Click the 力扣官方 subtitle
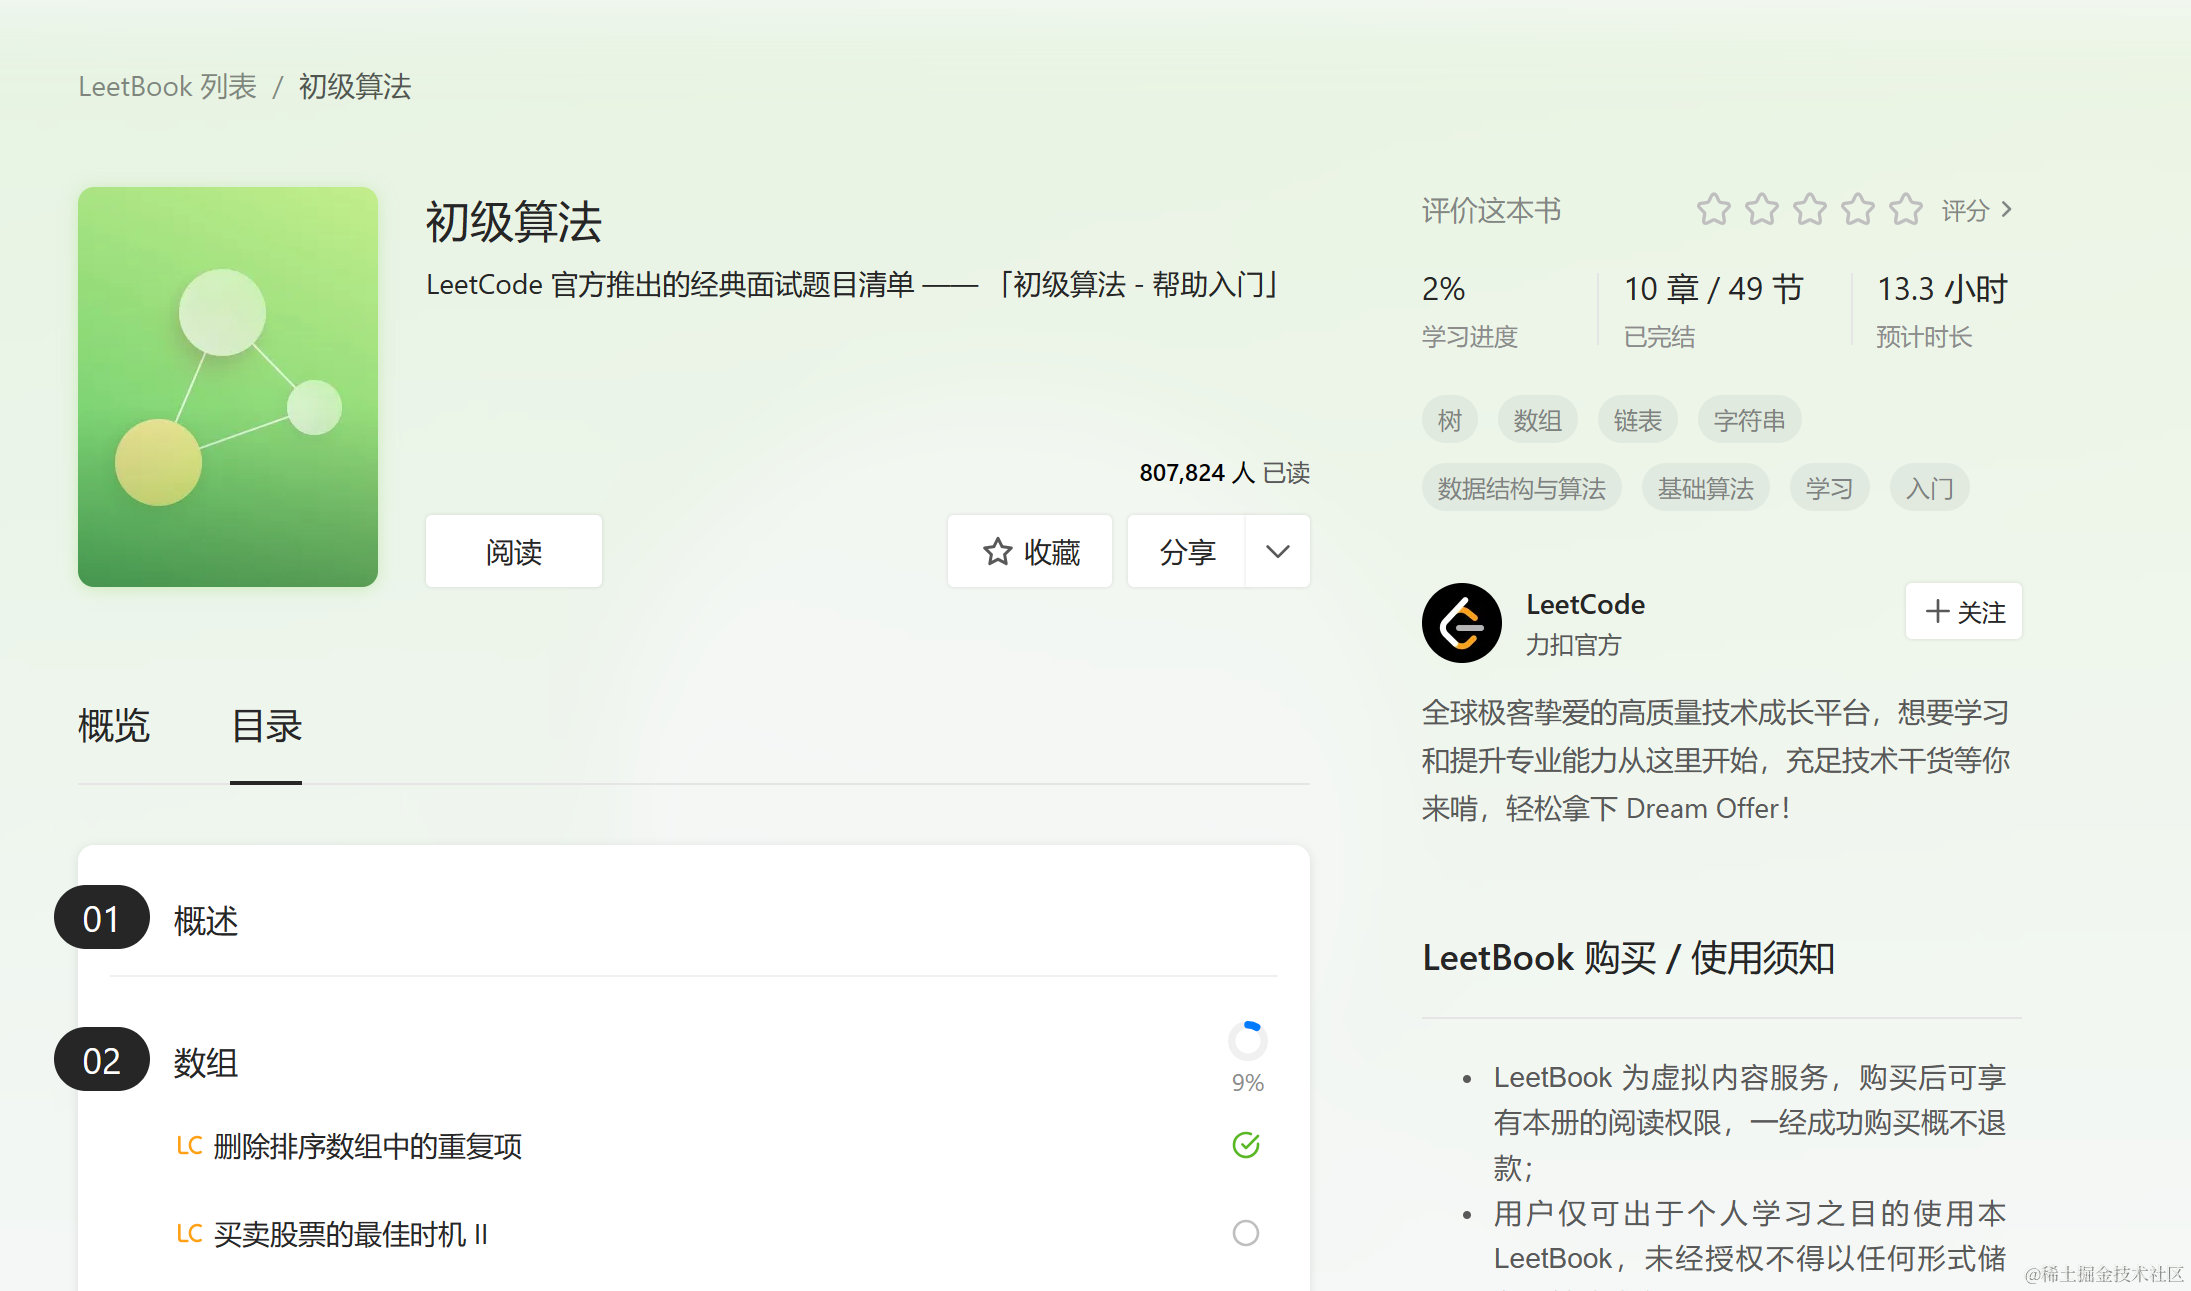 click(x=1574, y=645)
